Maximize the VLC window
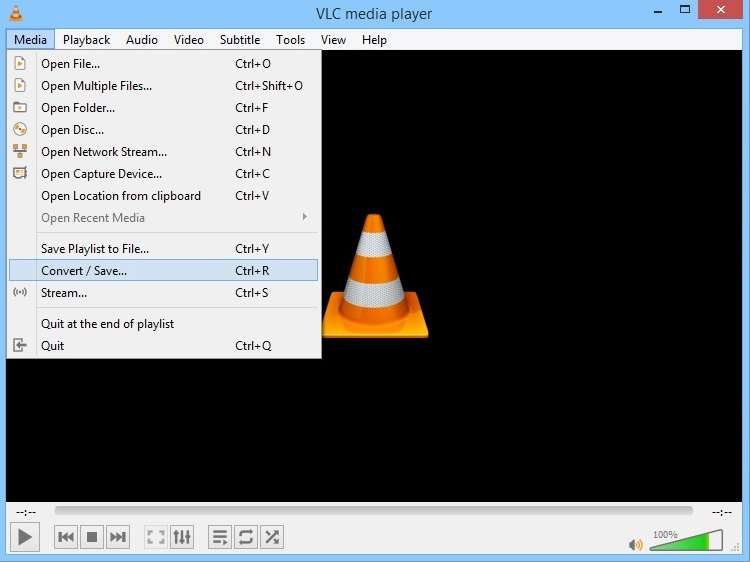 coord(685,10)
